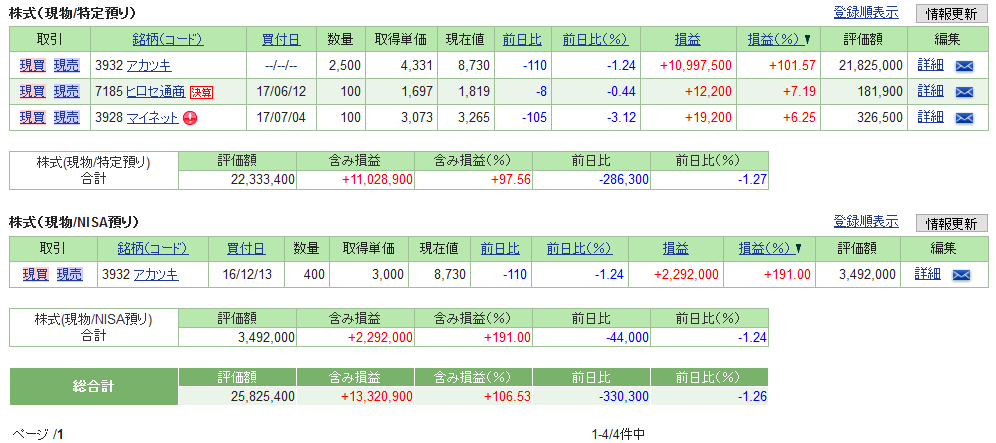Click mail alert icon in ヒロセ通商 row
The image size is (996, 443).
(x=964, y=92)
